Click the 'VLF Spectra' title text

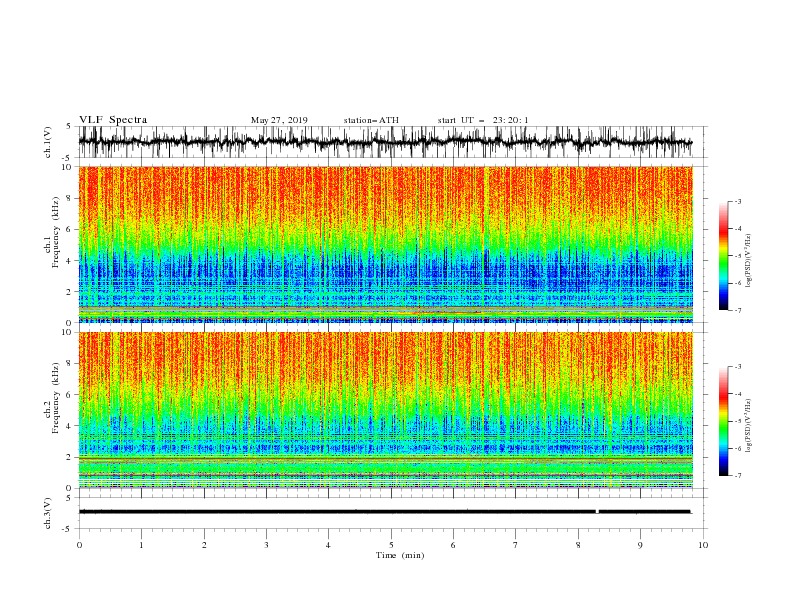[113, 120]
